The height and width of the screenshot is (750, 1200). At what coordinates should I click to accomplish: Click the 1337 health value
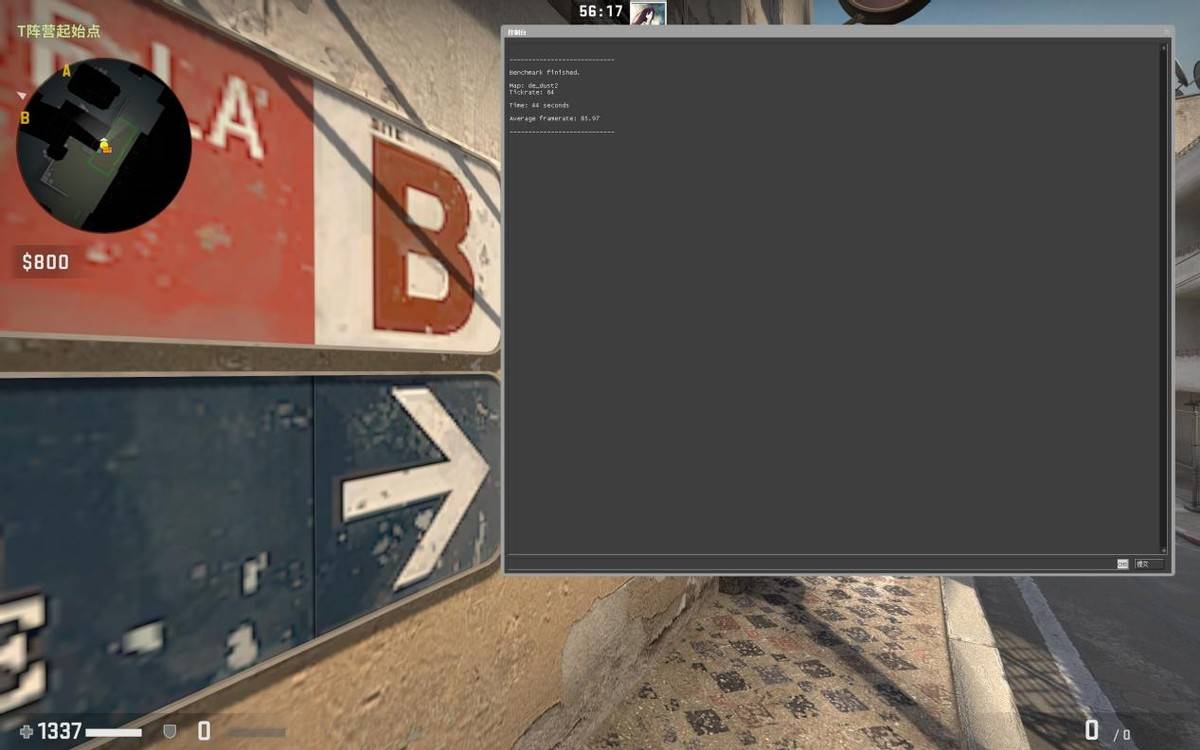60,731
